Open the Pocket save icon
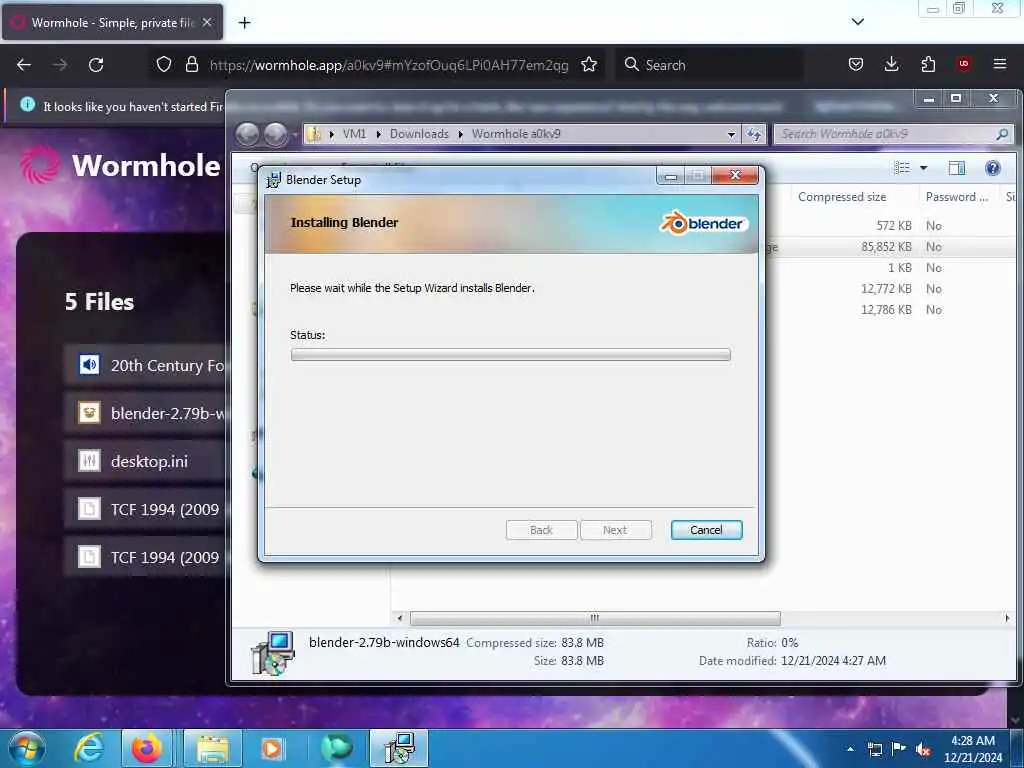The image size is (1024, 768). pos(856,64)
